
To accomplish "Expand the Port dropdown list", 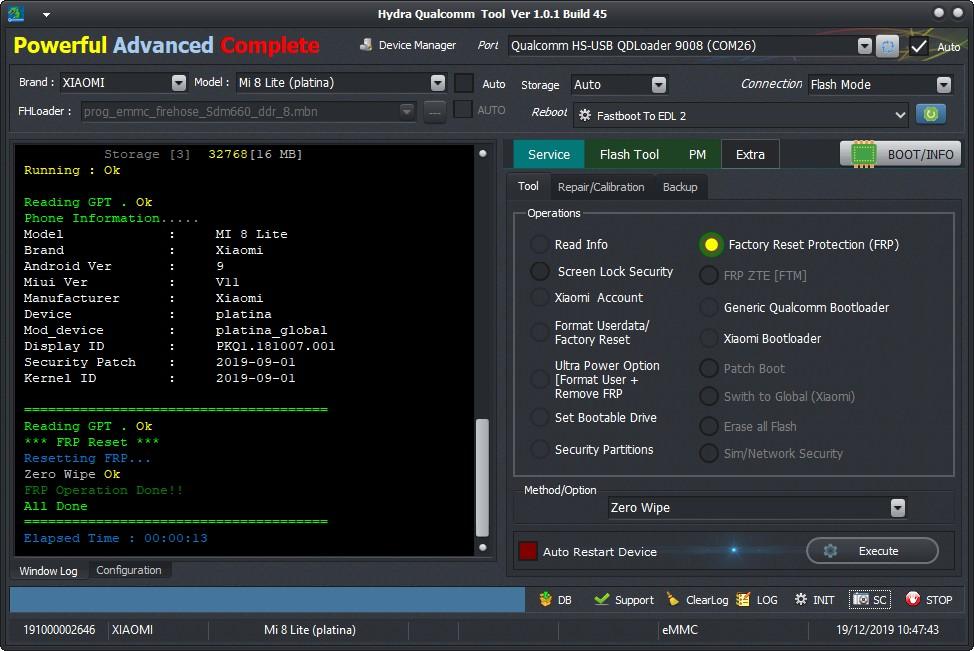I will click(x=865, y=46).
